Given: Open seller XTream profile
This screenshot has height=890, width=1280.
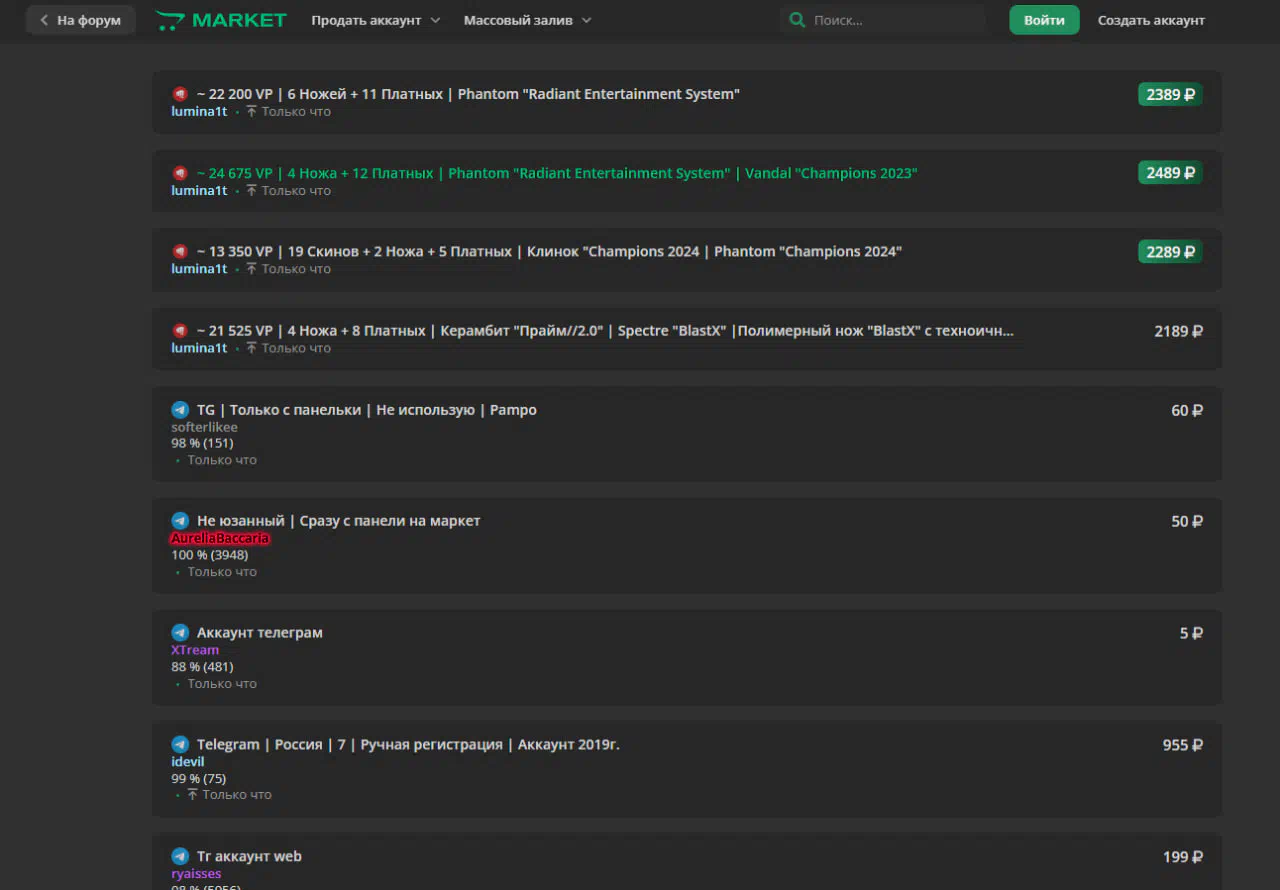Looking at the screenshot, I should (x=195, y=650).
